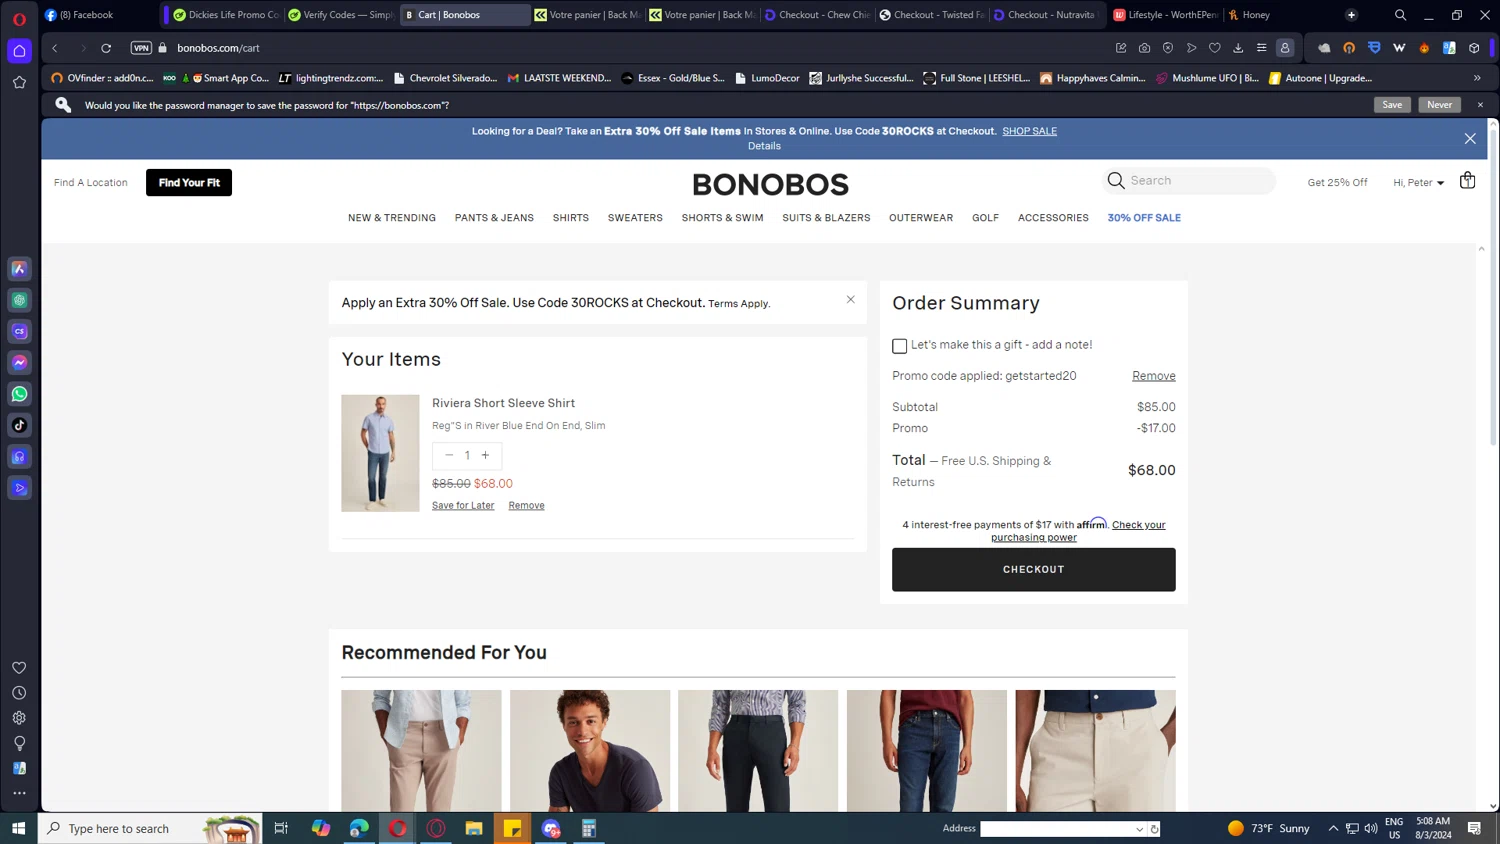Open a new tab with the plus button
This screenshot has height=844, width=1500.
(1351, 15)
